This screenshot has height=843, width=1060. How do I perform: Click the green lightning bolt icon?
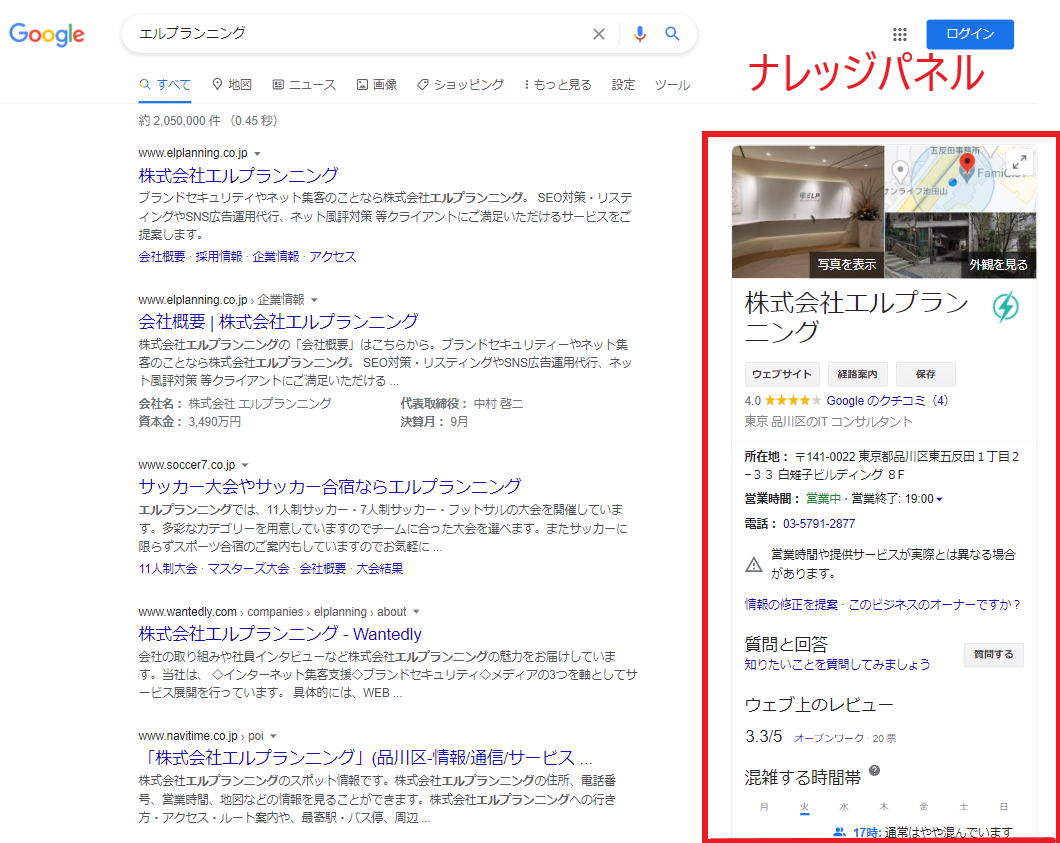1006,307
